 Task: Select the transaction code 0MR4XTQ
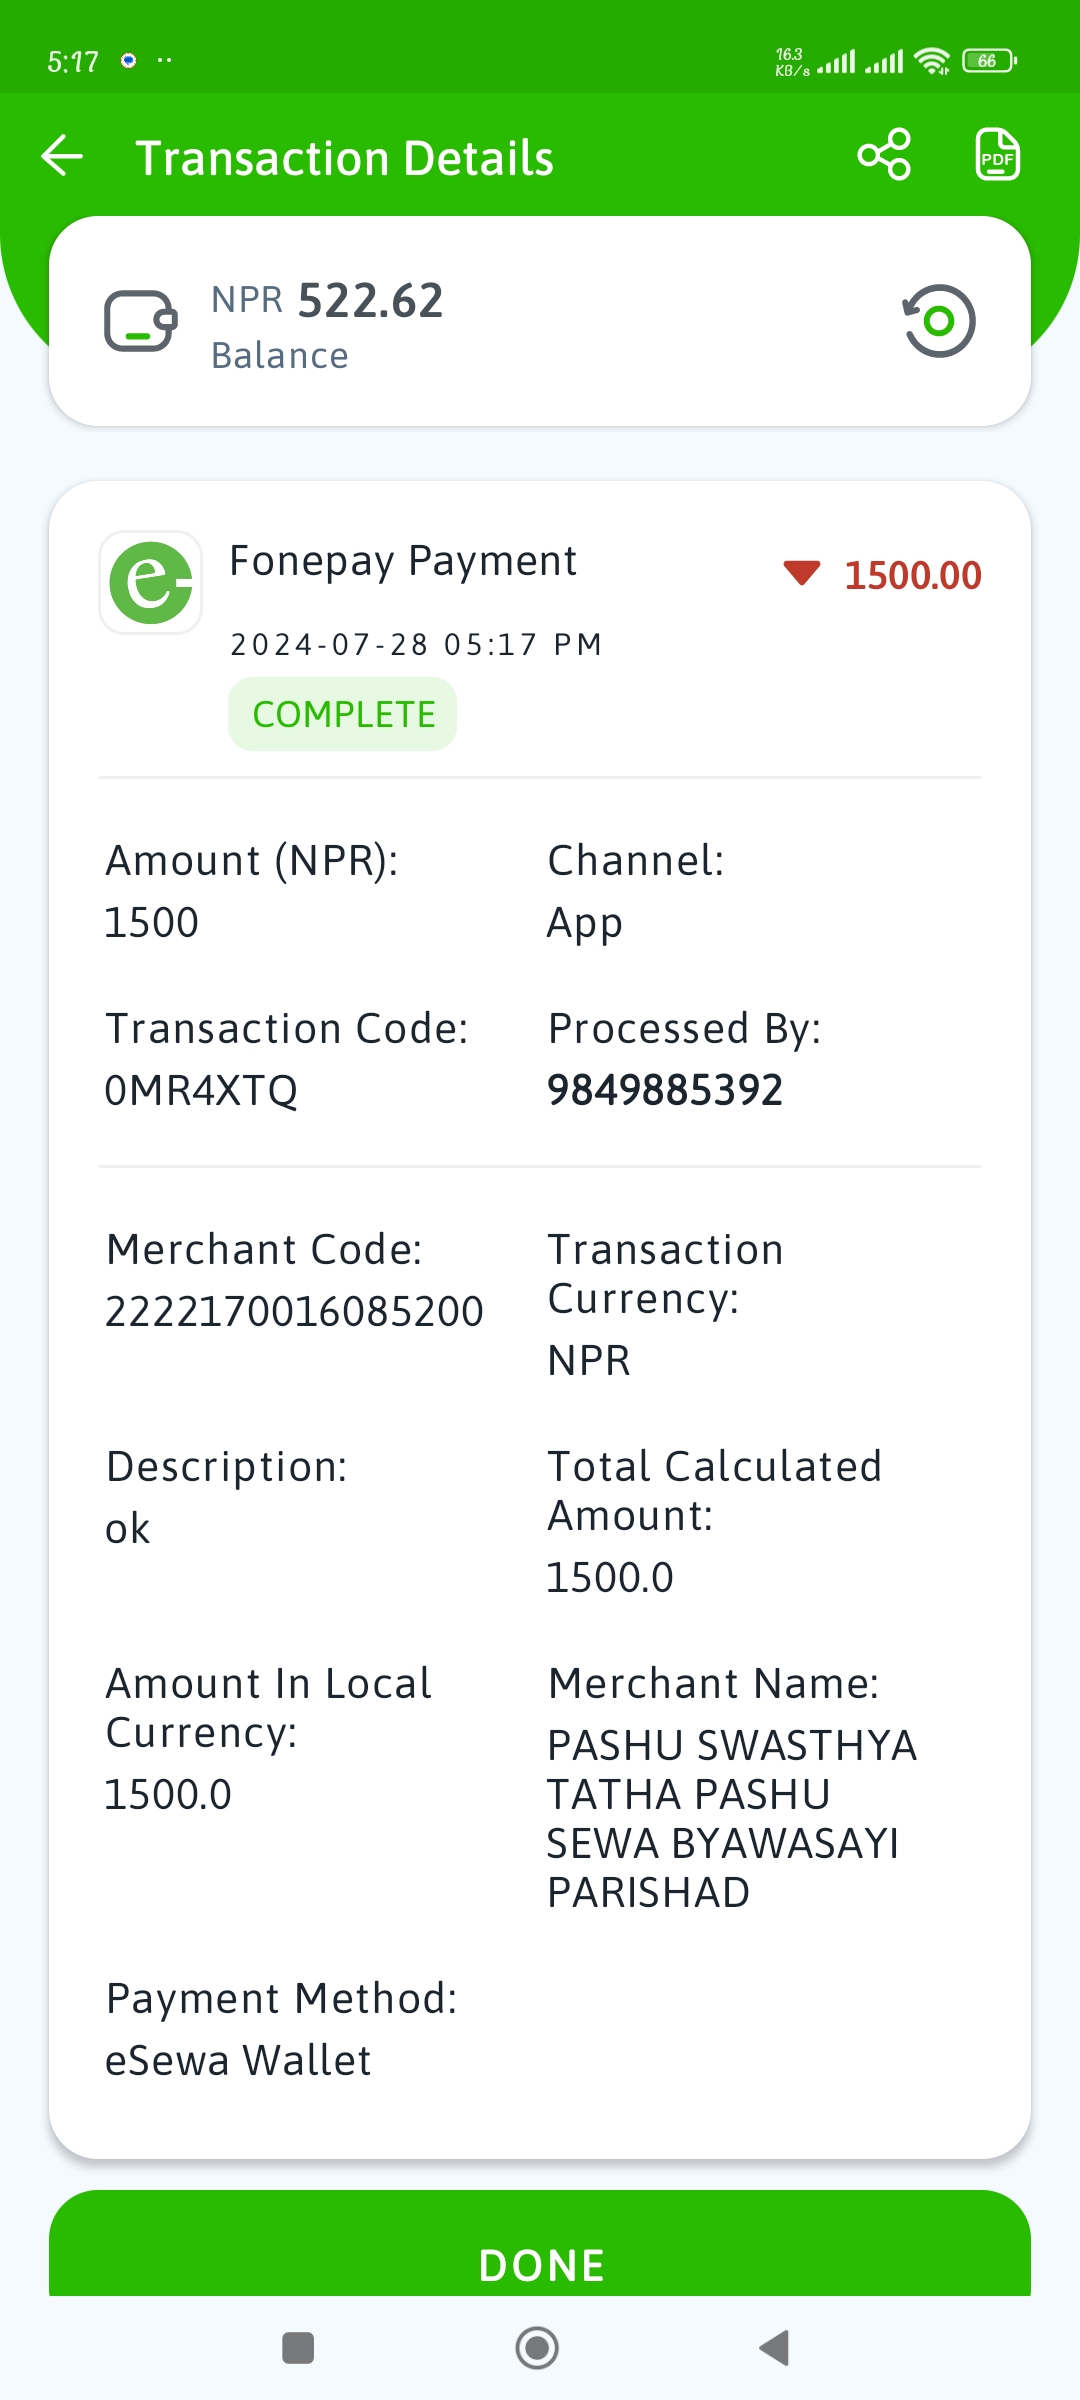[x=201, y=1090]
